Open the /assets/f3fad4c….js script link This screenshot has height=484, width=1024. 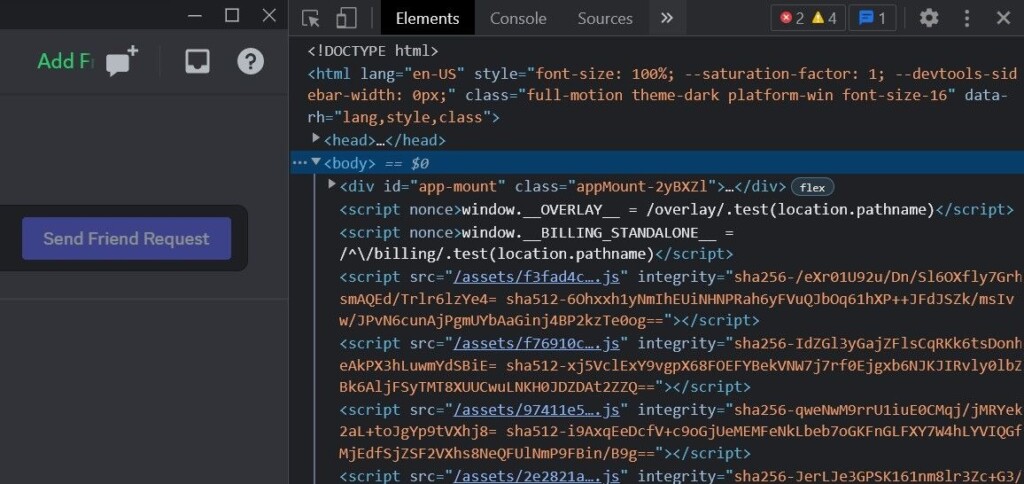pyautogui.click(x=541, y=276)
